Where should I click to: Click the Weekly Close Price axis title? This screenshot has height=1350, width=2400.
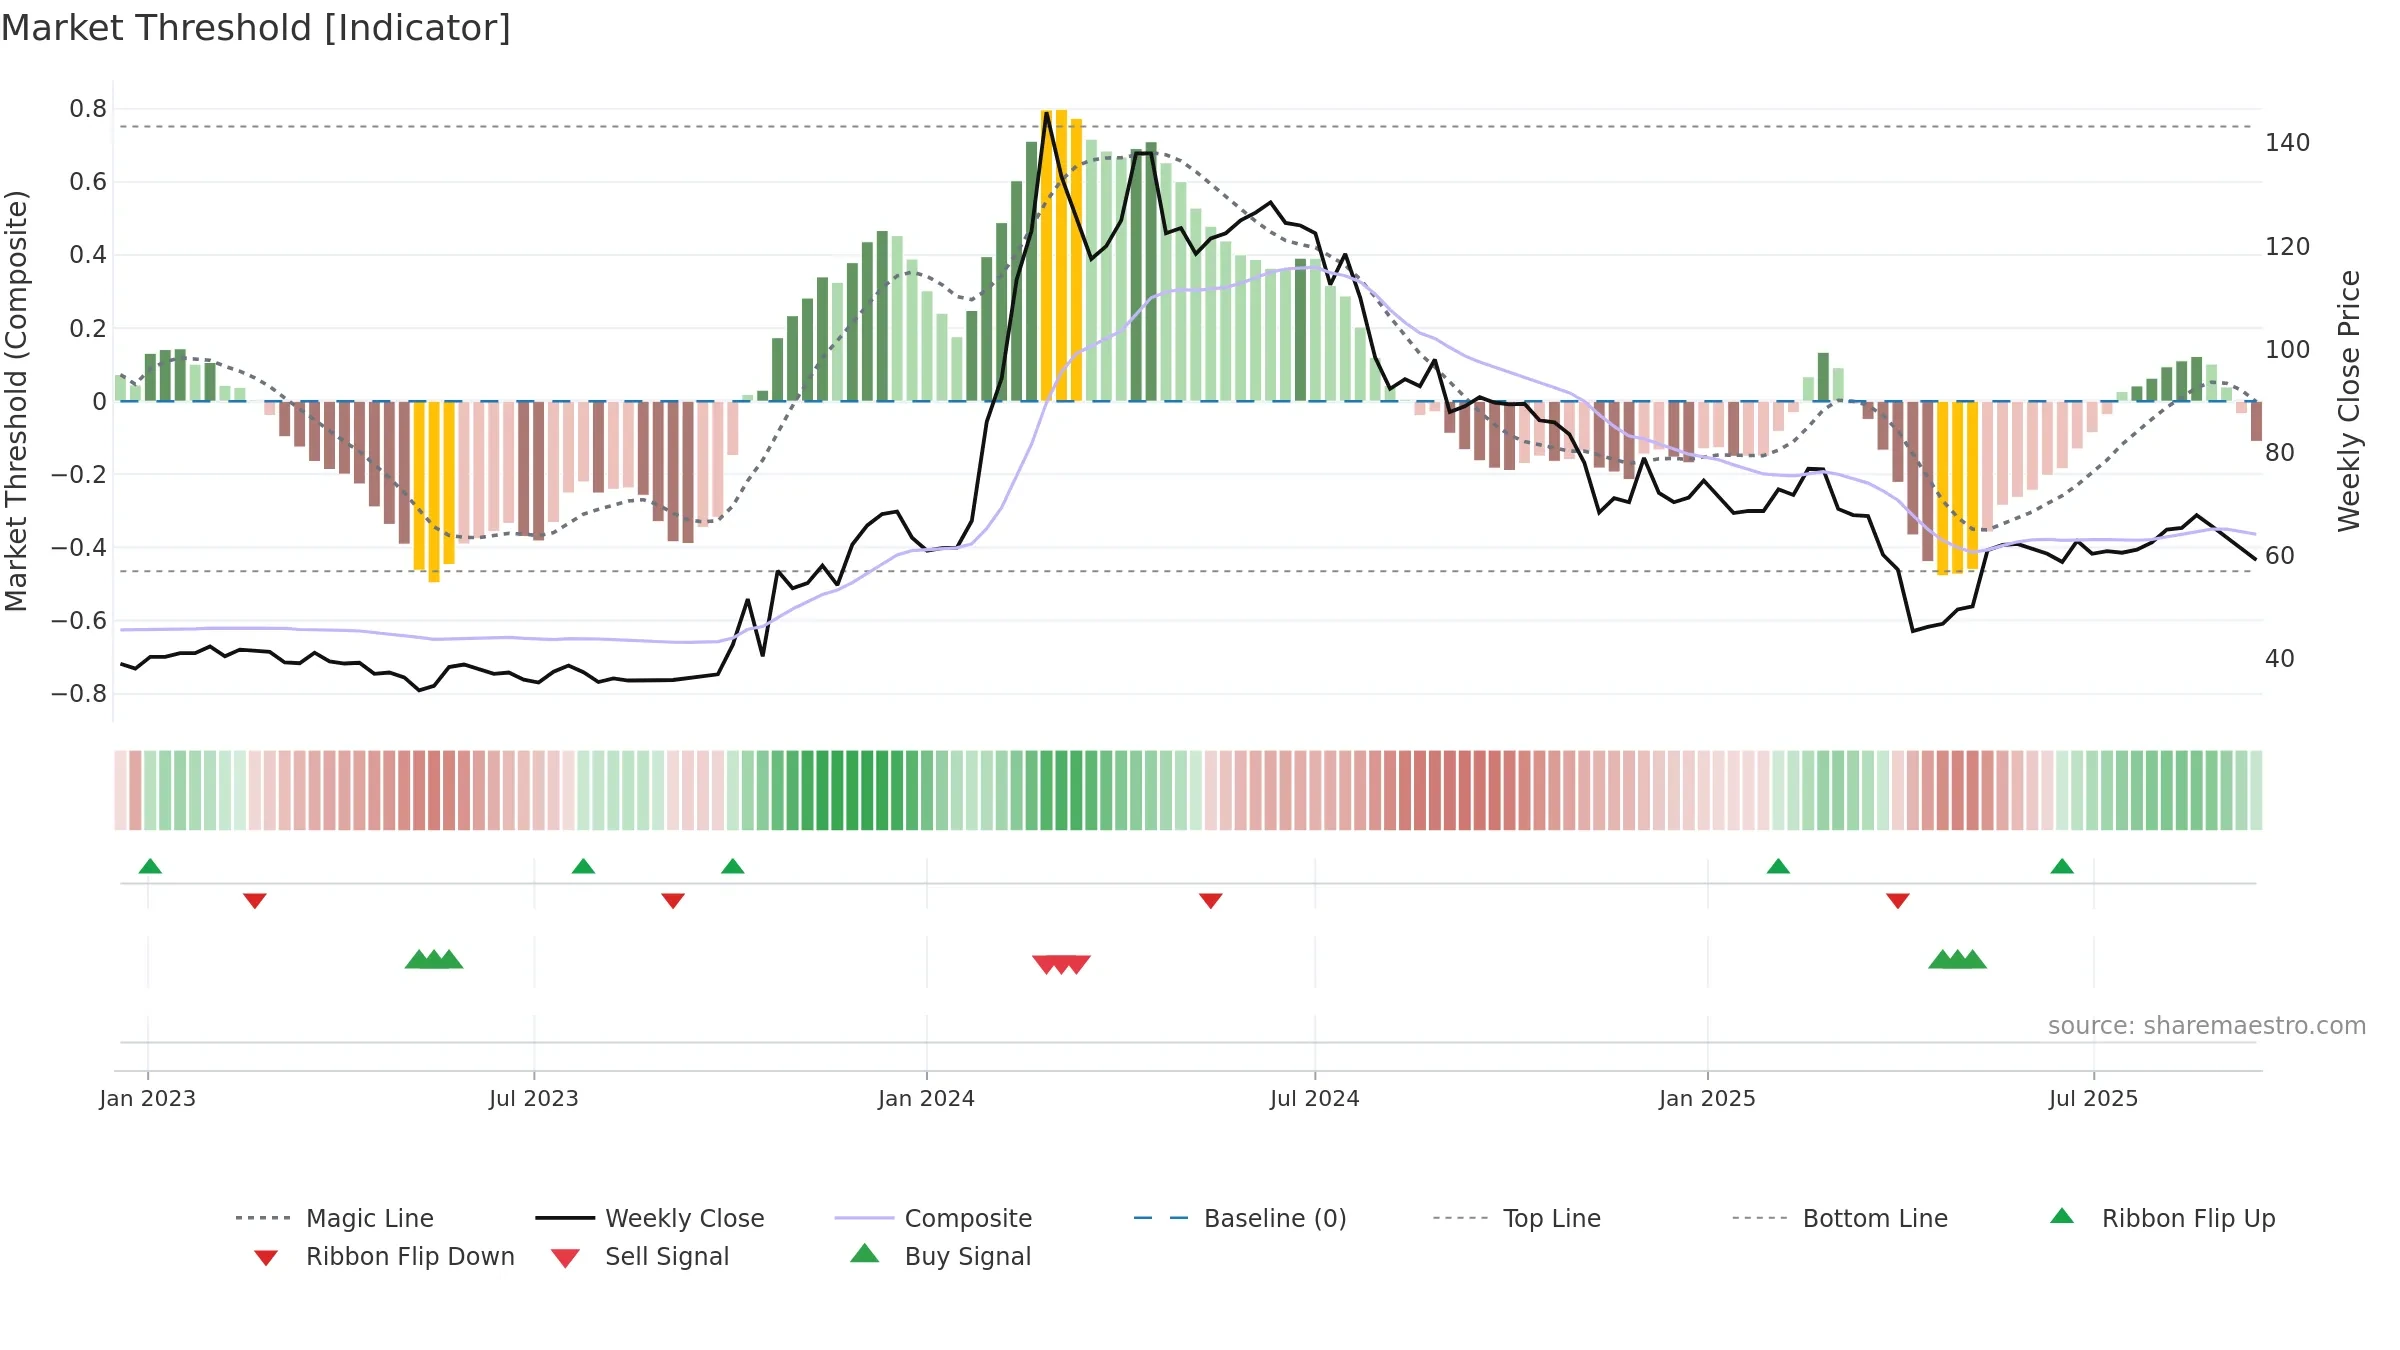click(x=2349, y=401)
